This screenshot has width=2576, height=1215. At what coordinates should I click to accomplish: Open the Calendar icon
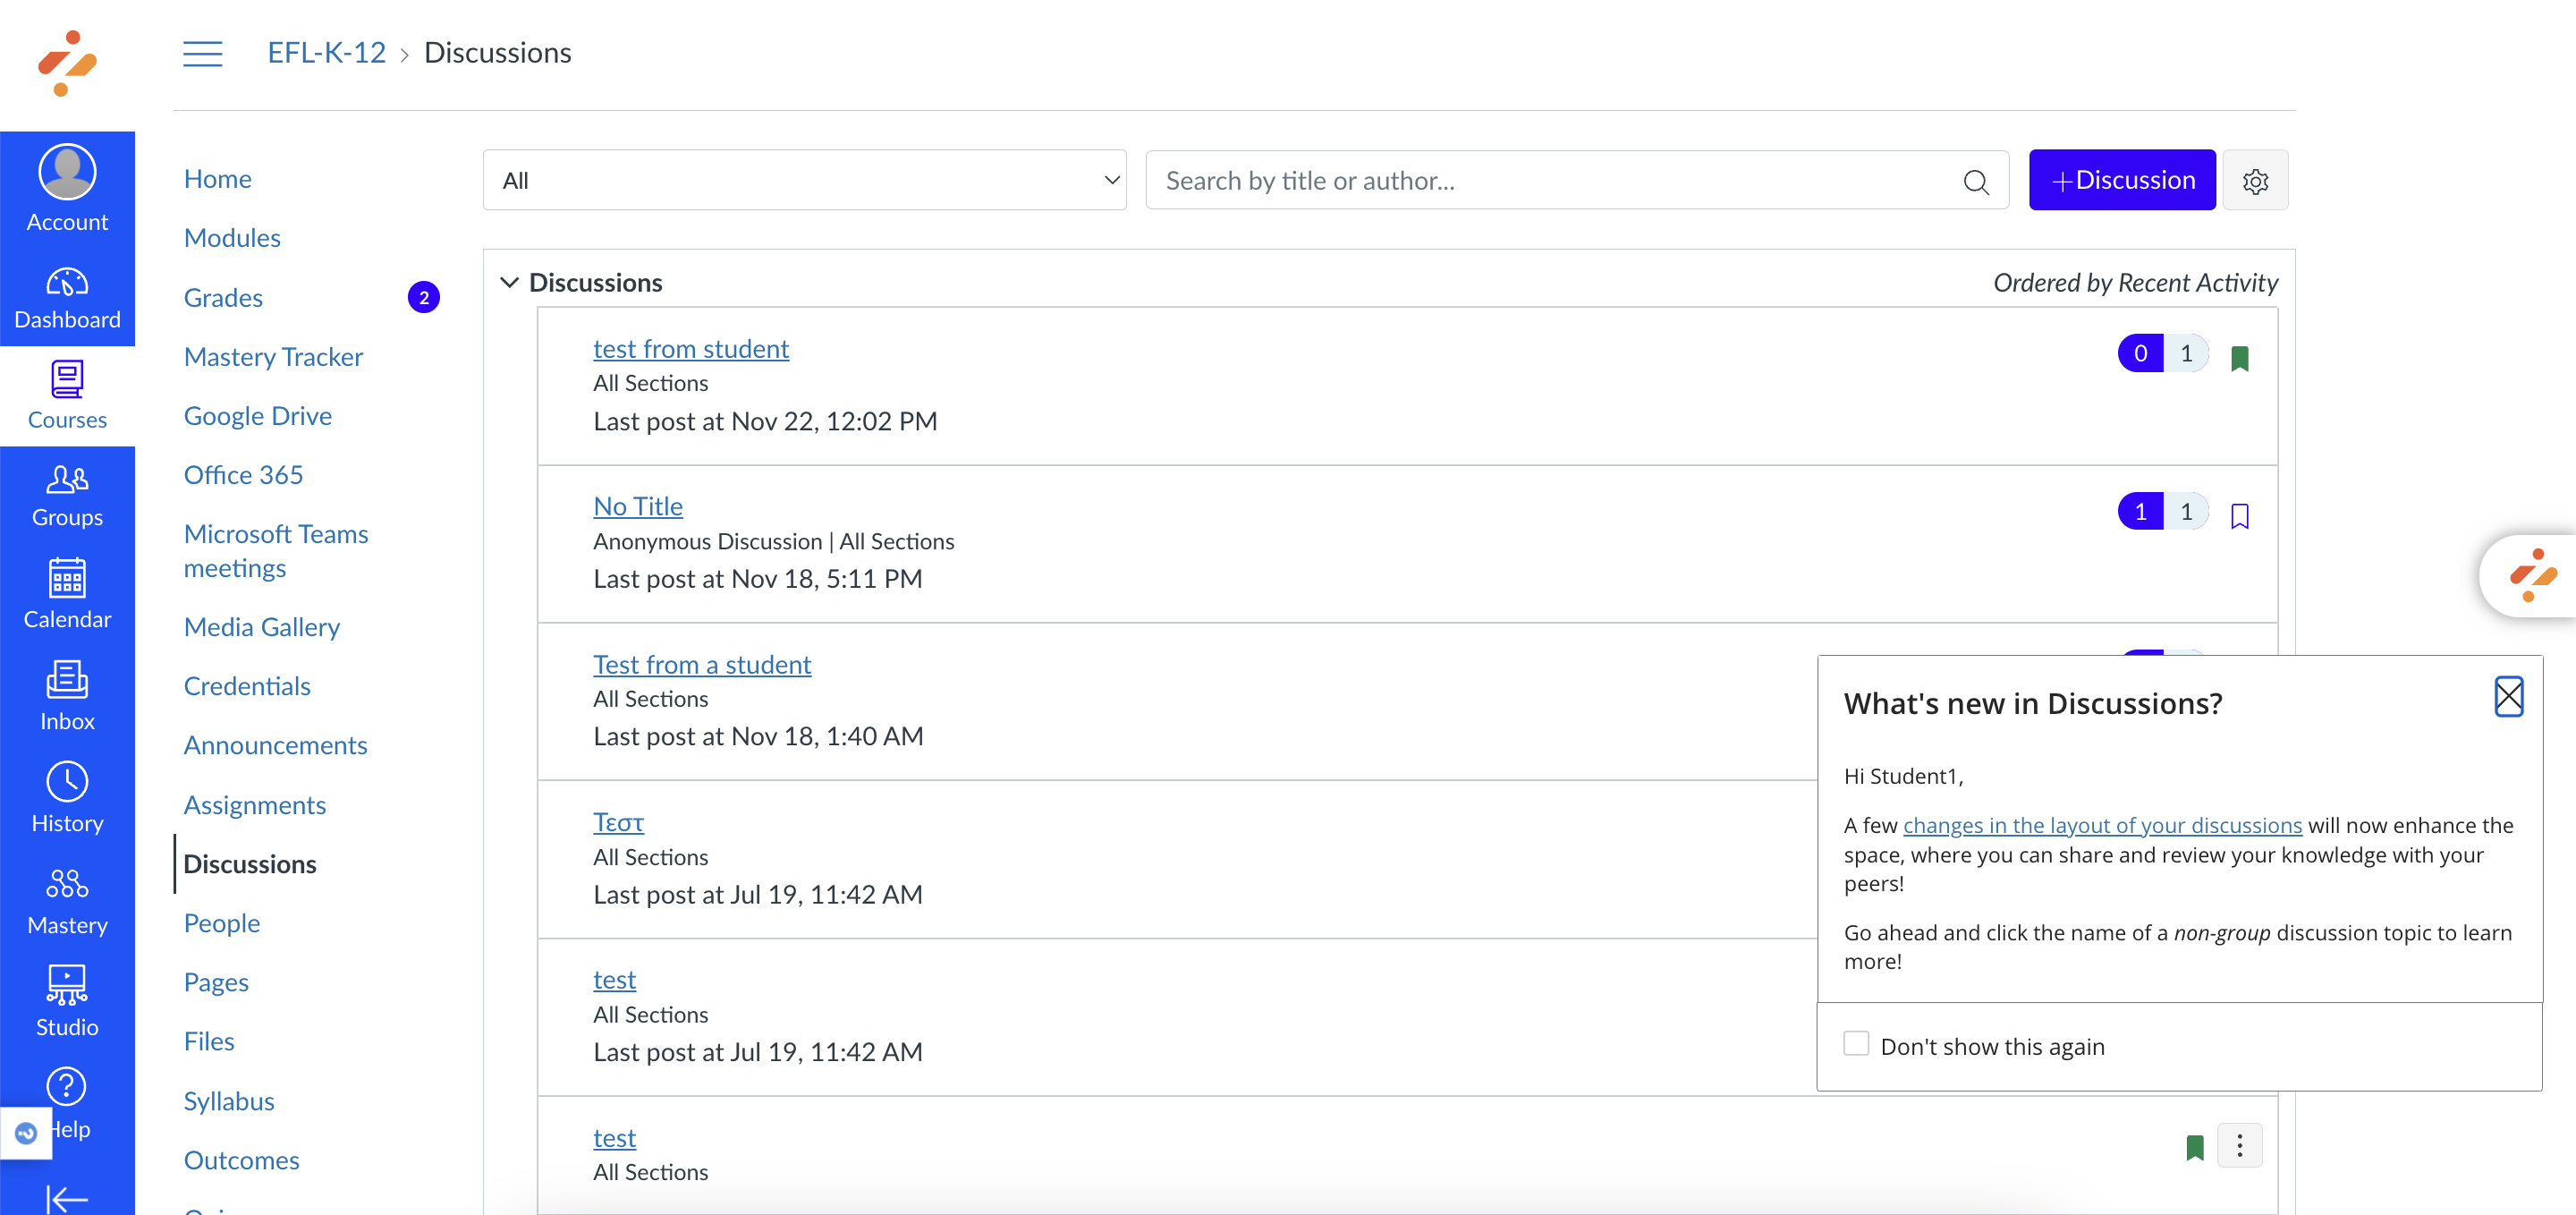pyautogui.click(x=67, y=578)
